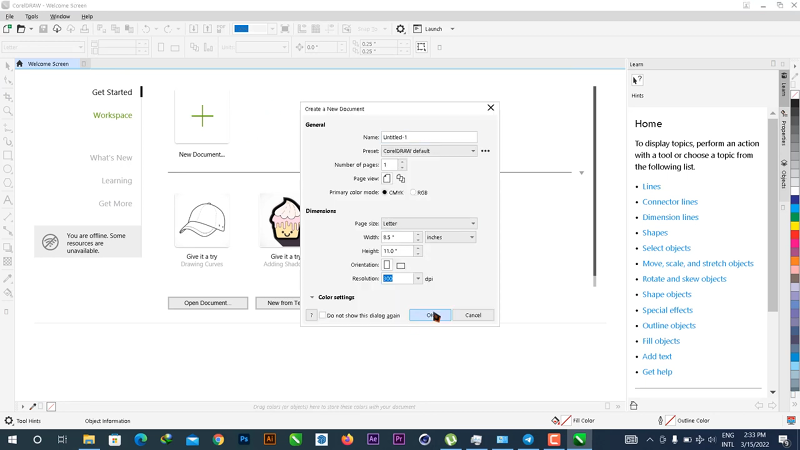800x450 pixels.
Task: Select the Get Started section
Action: 112,92
